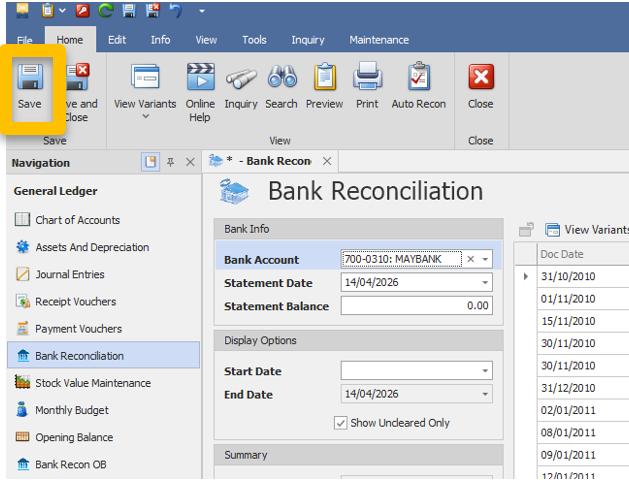Open Journal Entries in Navigation

point(69,274)
